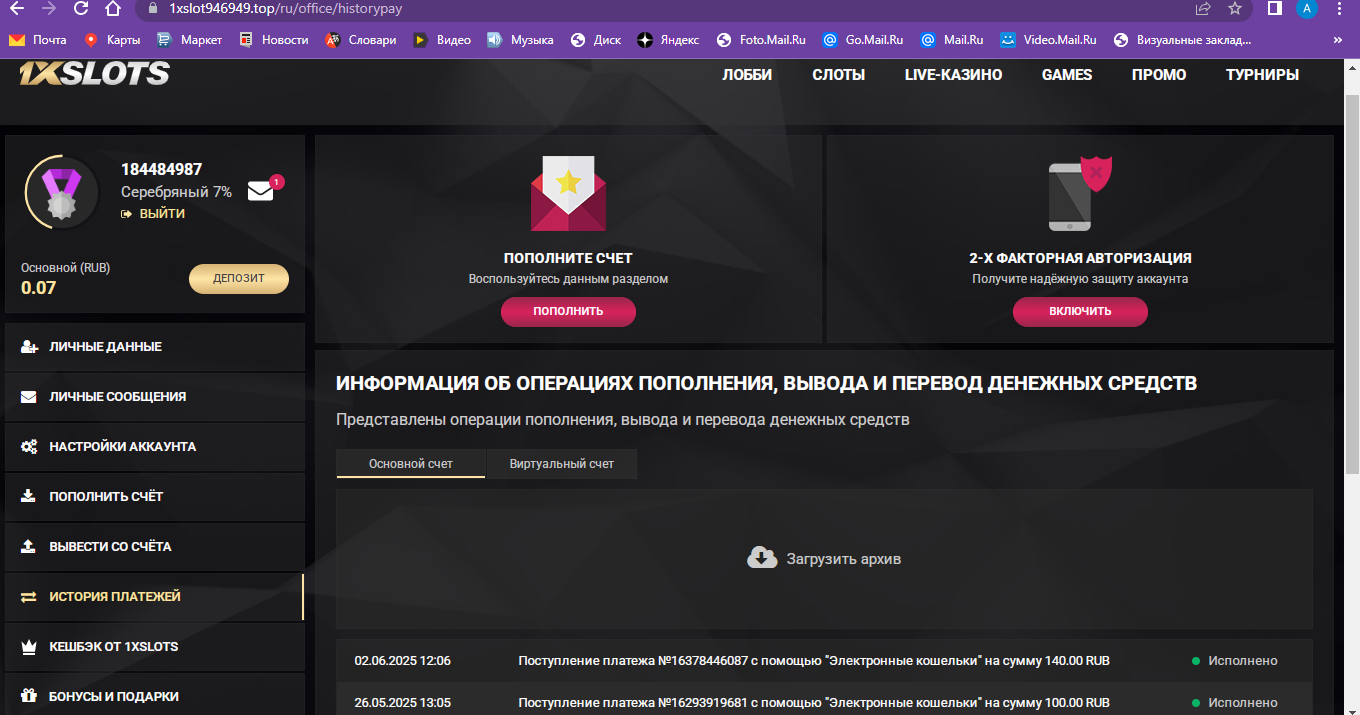Open ТУРНИРЫ section
Viewport: 1360px width, 715px height.
click(x=1263, y=75)
